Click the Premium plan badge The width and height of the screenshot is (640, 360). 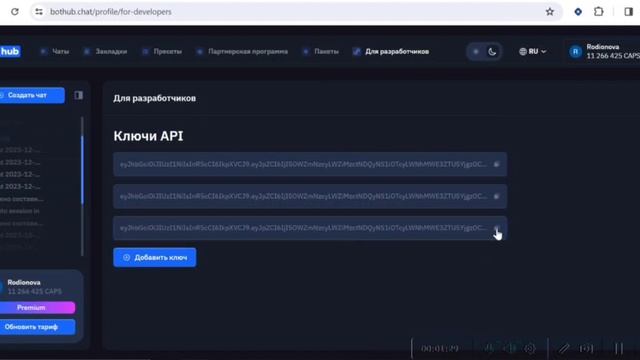(37, 308)
